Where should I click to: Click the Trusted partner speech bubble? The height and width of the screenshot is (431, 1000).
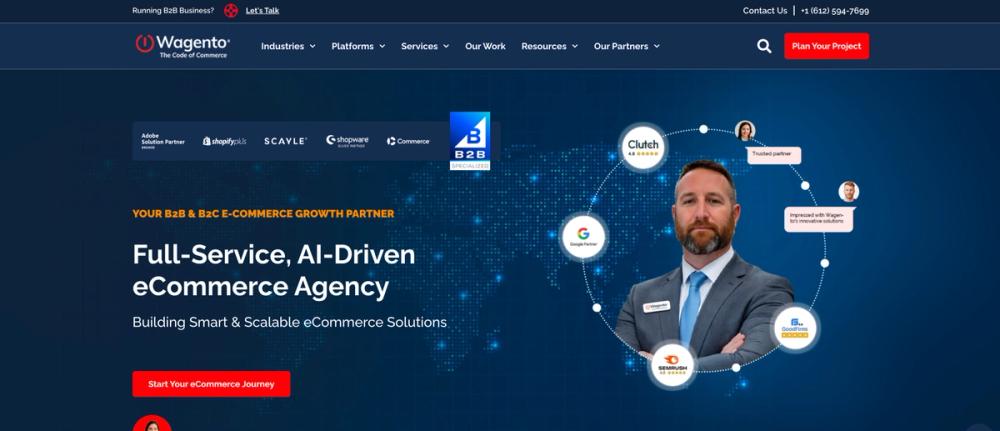coord(774,155)
